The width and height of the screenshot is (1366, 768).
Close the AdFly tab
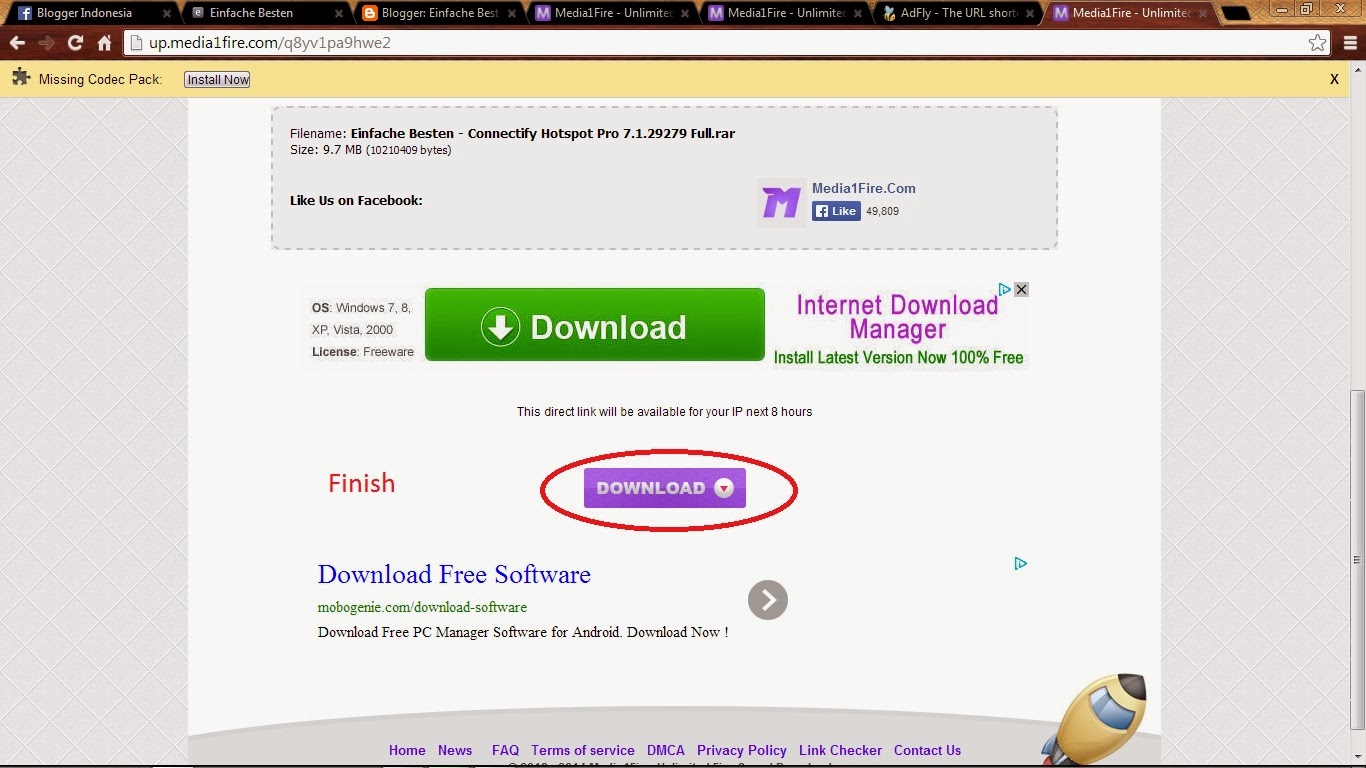click(1032, 14)
